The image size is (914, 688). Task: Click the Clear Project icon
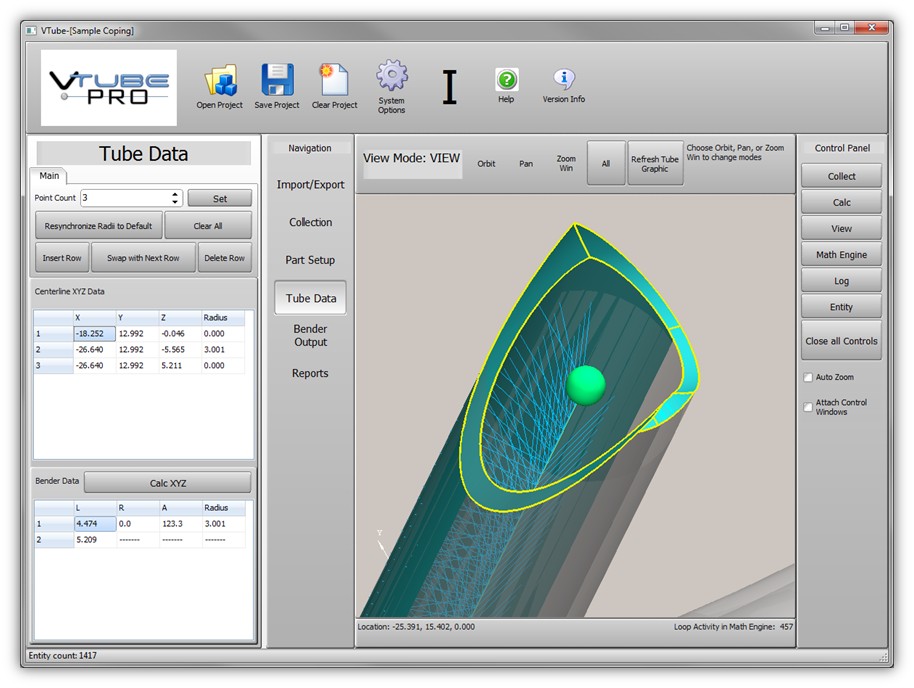tap(333, 80)
